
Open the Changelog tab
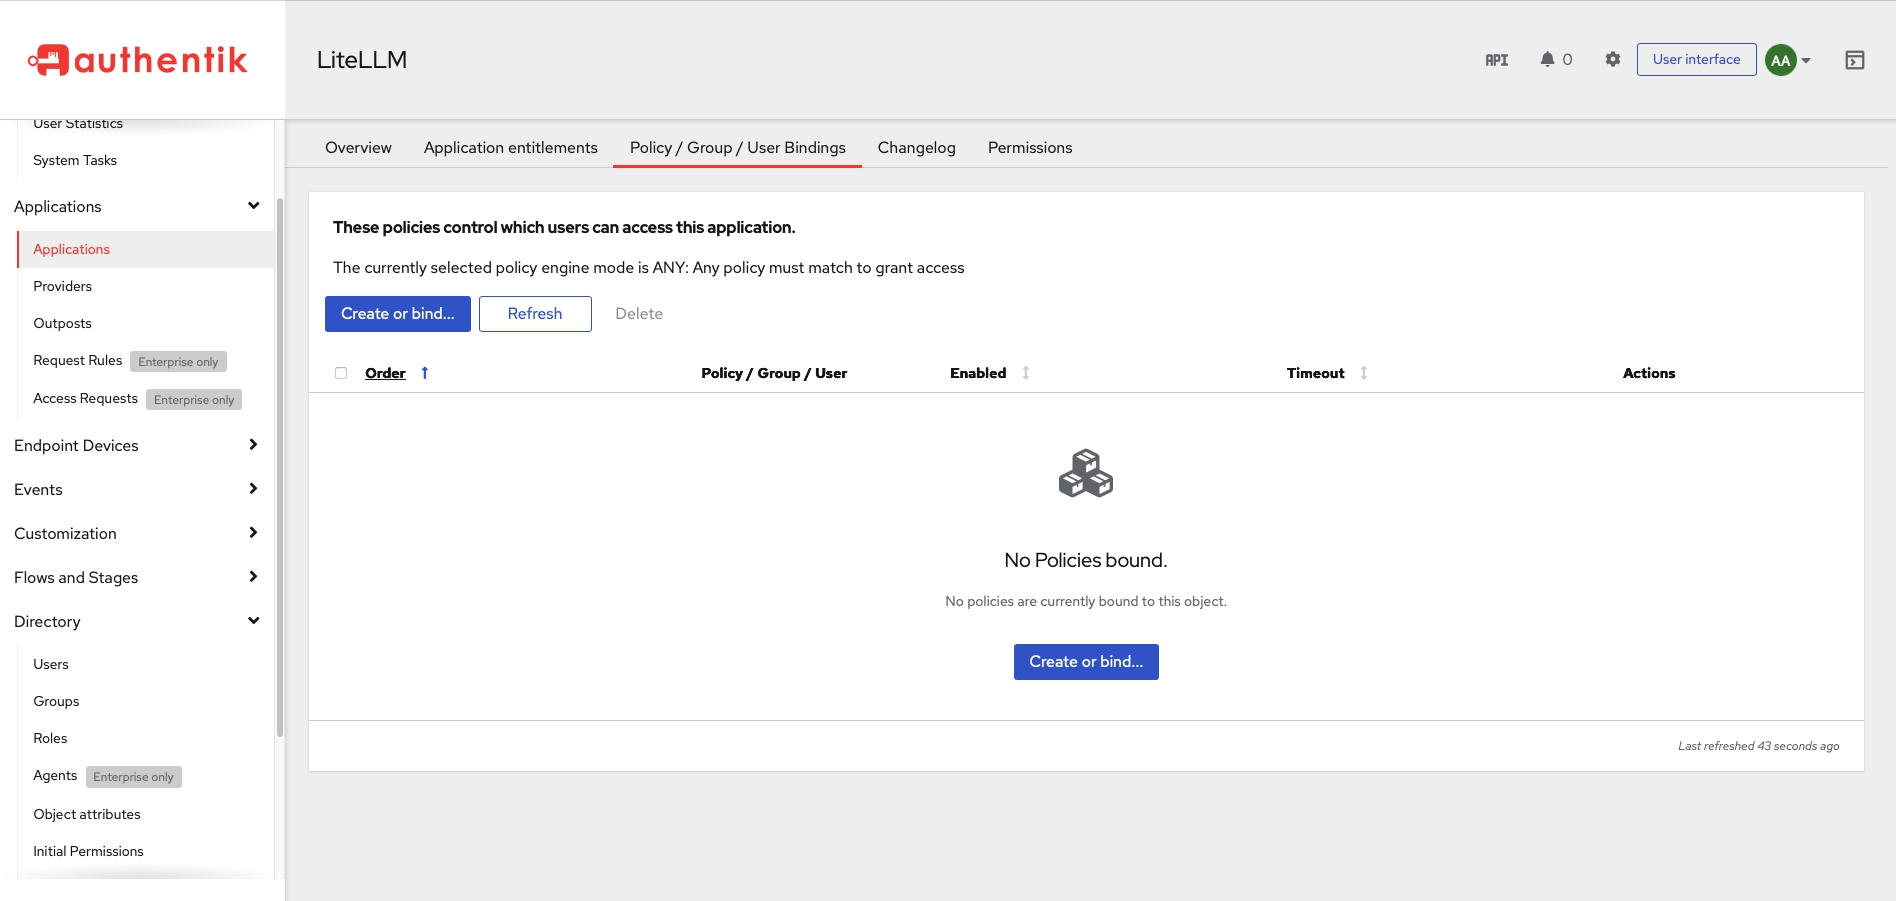(916, 147)
